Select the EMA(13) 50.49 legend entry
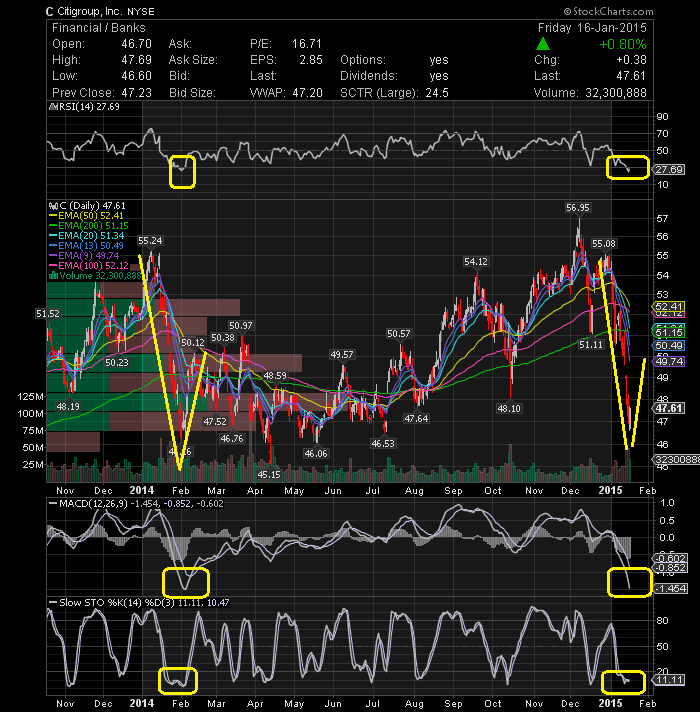 pos(86,246)
